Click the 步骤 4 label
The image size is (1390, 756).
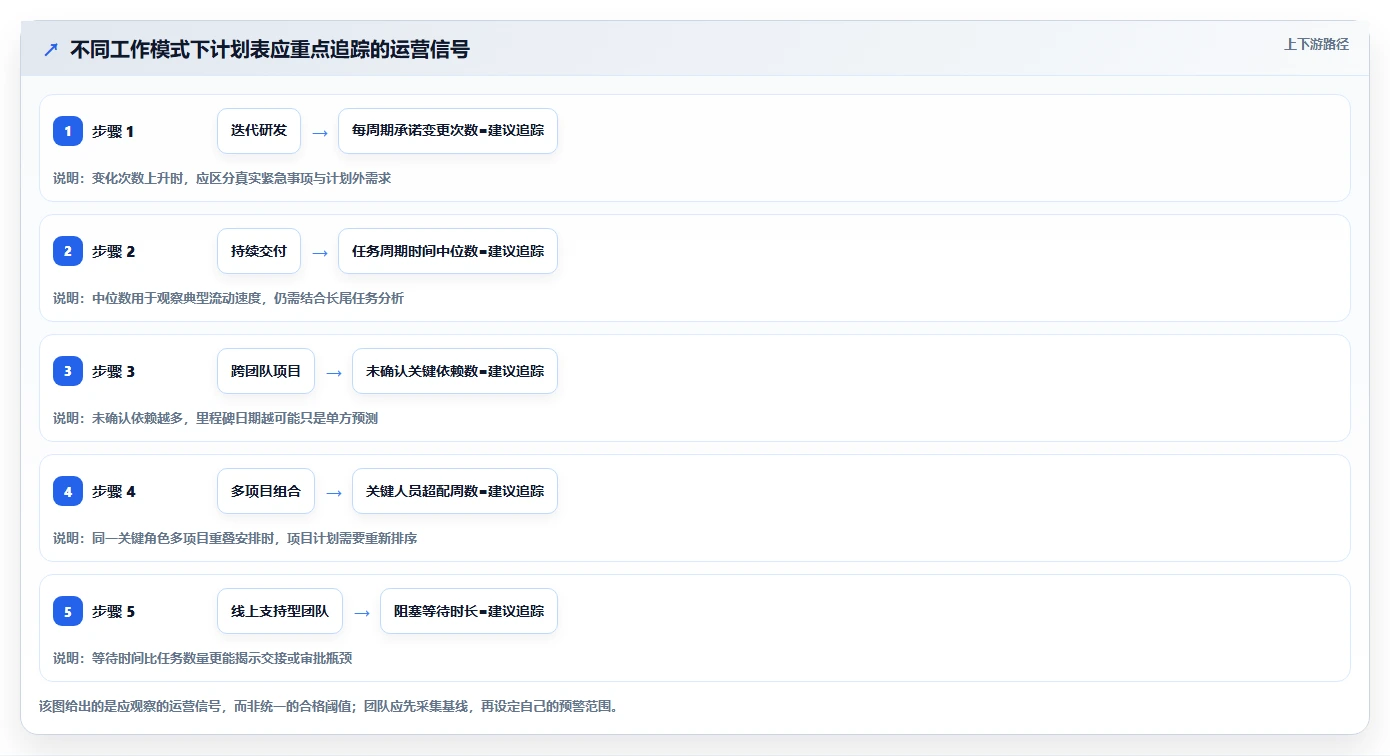click(x=113, y=492)
